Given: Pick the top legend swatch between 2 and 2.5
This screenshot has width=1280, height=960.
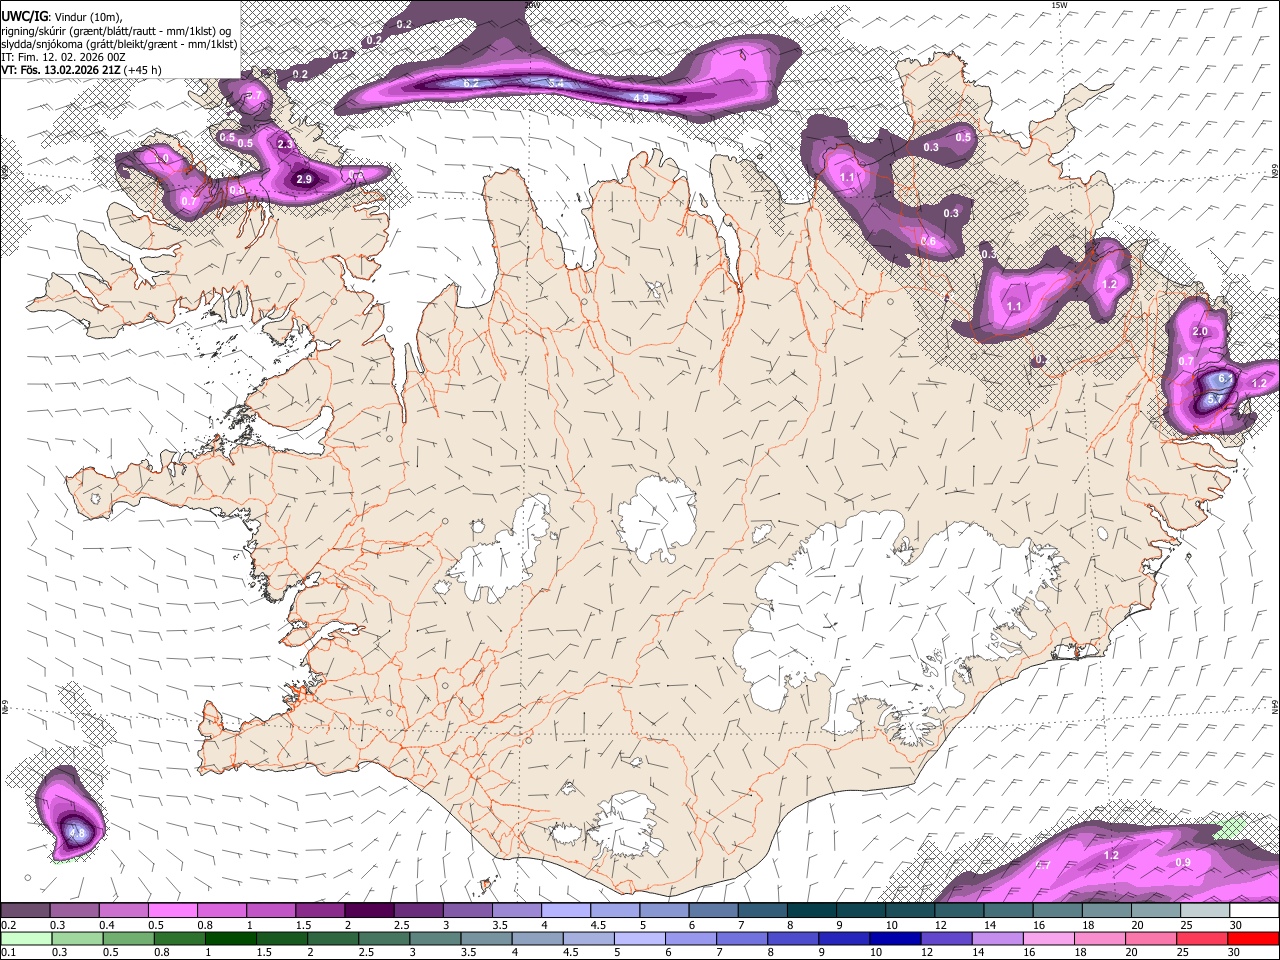Looking at the screenshot, I should click(368, 911).
